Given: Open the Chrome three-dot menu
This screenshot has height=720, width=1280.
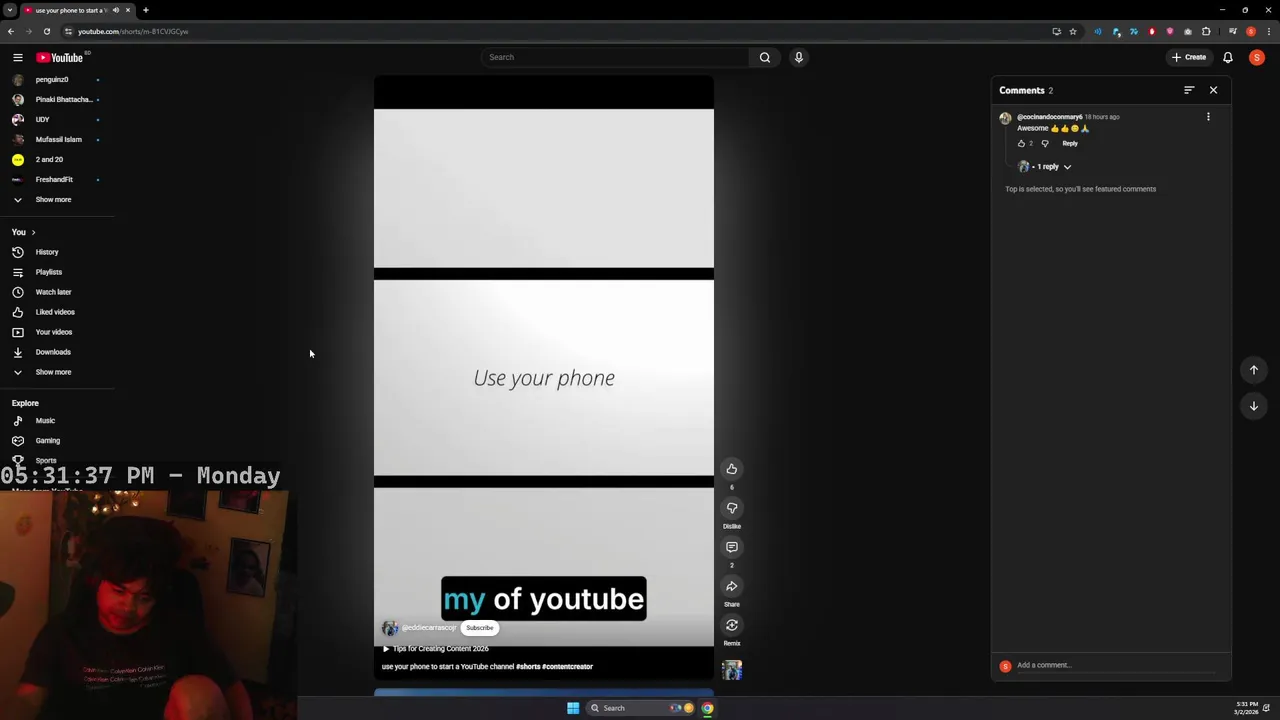Looking at the screenshot, I should [x=1268, y=31].
